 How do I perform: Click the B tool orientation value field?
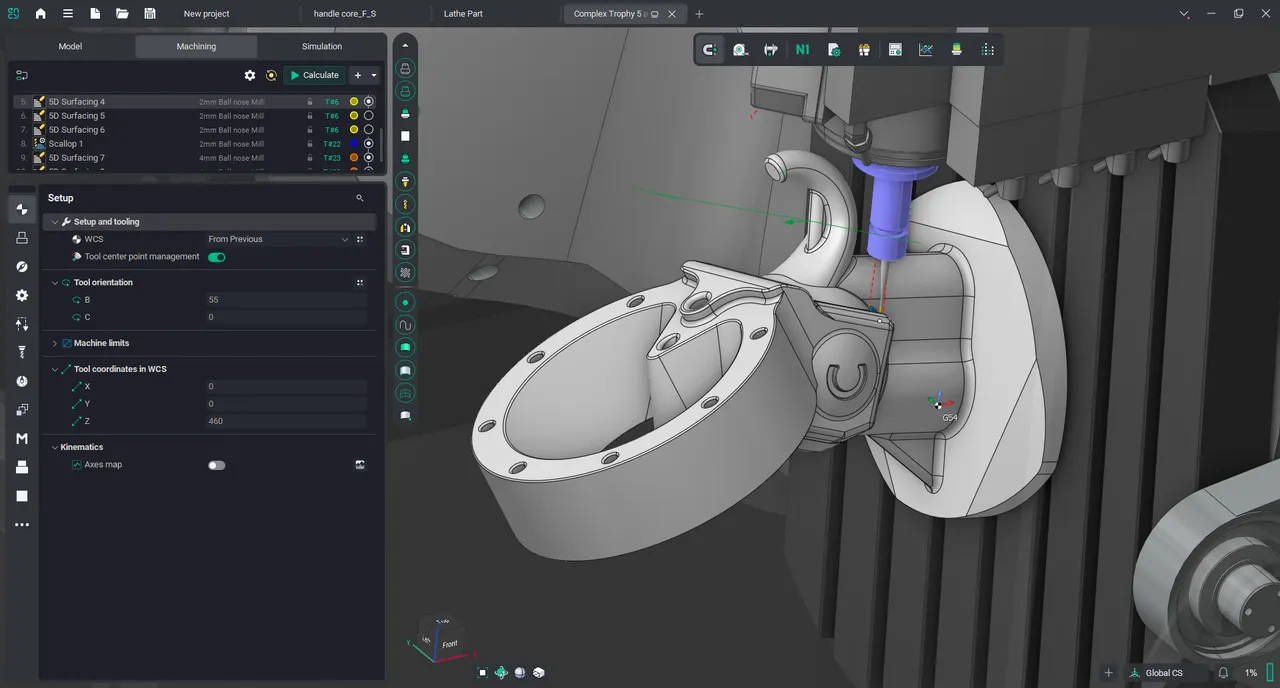click(x=286, y=300)
